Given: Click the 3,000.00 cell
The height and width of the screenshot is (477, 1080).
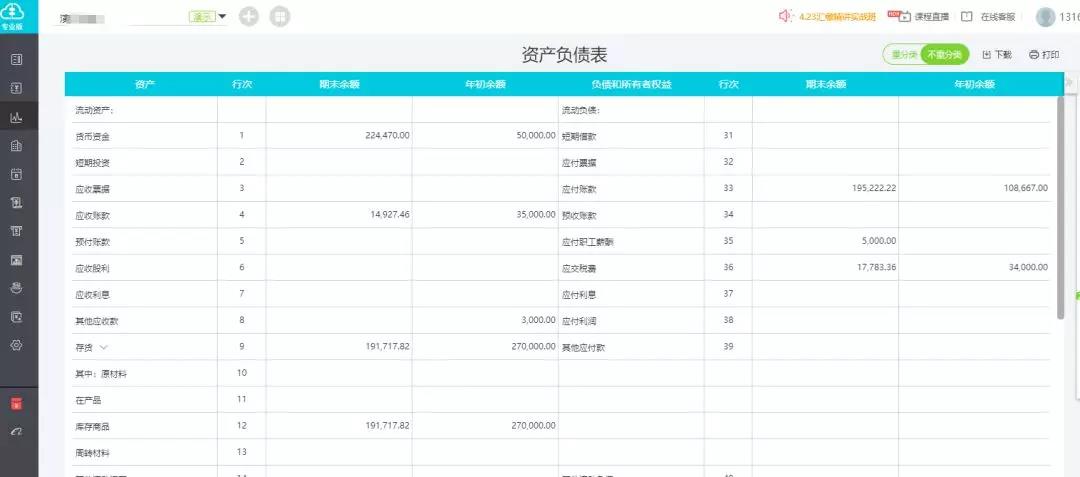Looking at the screenshot, I should click(539, 320).
